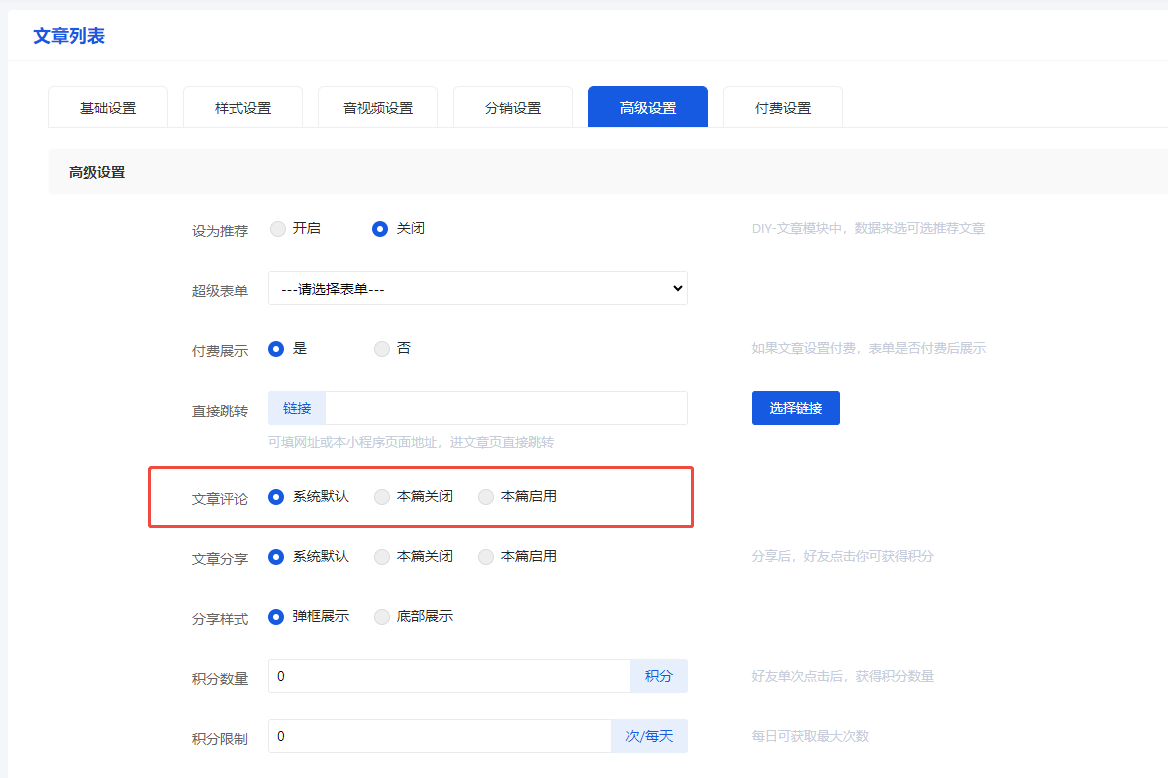Viewport: 1168px width, 778px height.
Task: Set 文章评论 to 本篇启用
Action: pyautogui.click(x=486, y=497)
